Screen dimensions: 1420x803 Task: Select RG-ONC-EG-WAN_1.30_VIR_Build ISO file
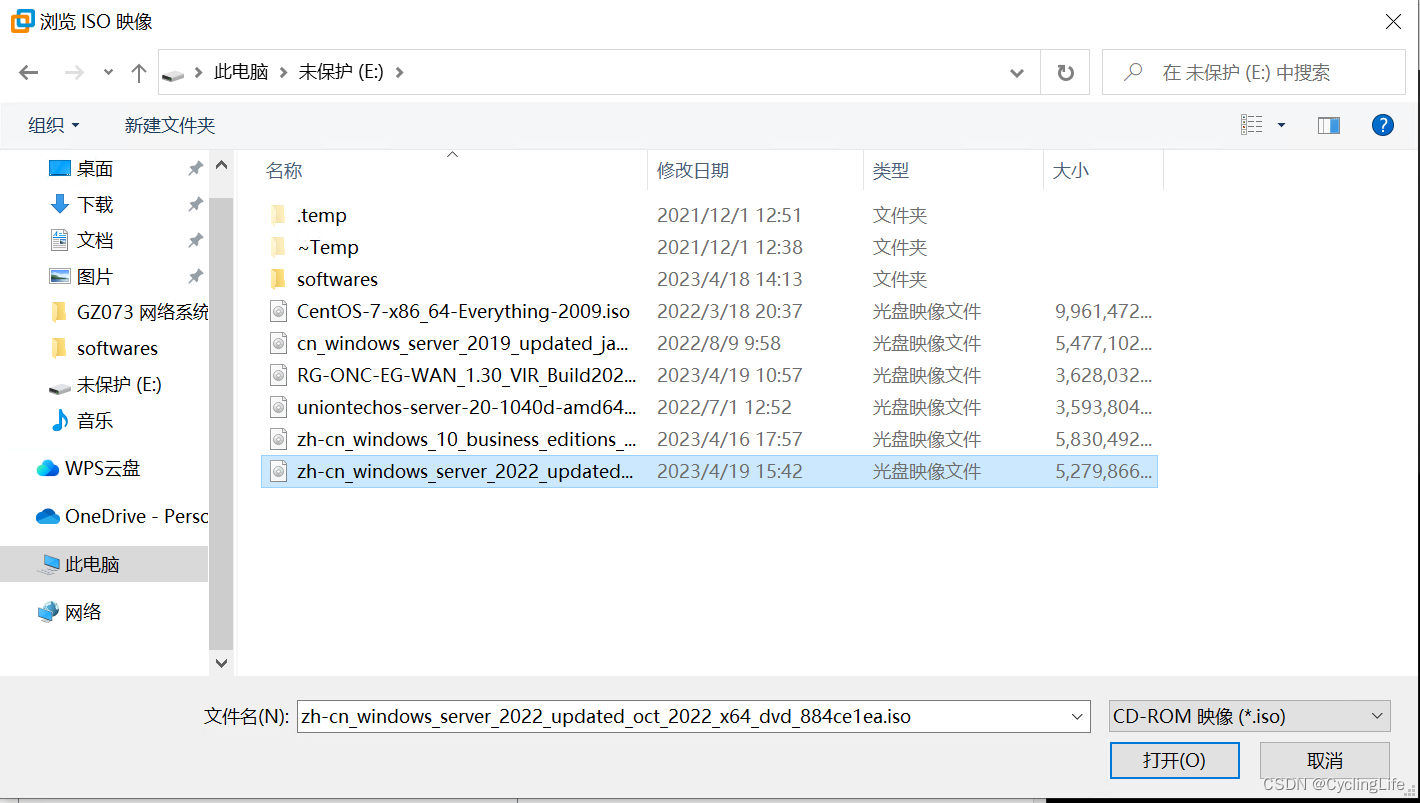click(x=709, y=375)
